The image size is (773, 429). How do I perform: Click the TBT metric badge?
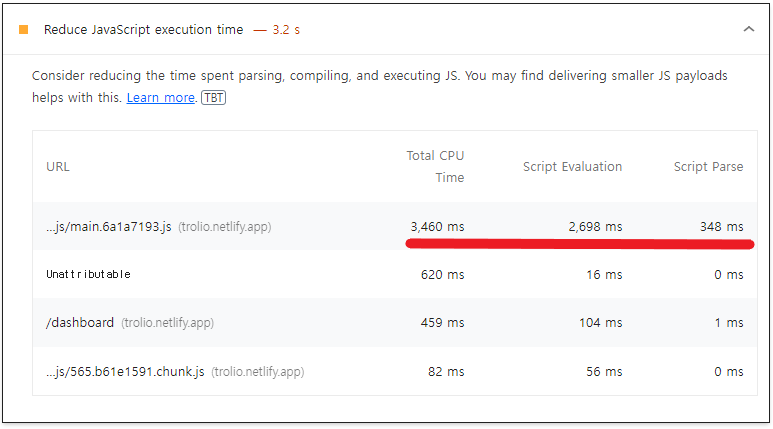pos(213,98)
